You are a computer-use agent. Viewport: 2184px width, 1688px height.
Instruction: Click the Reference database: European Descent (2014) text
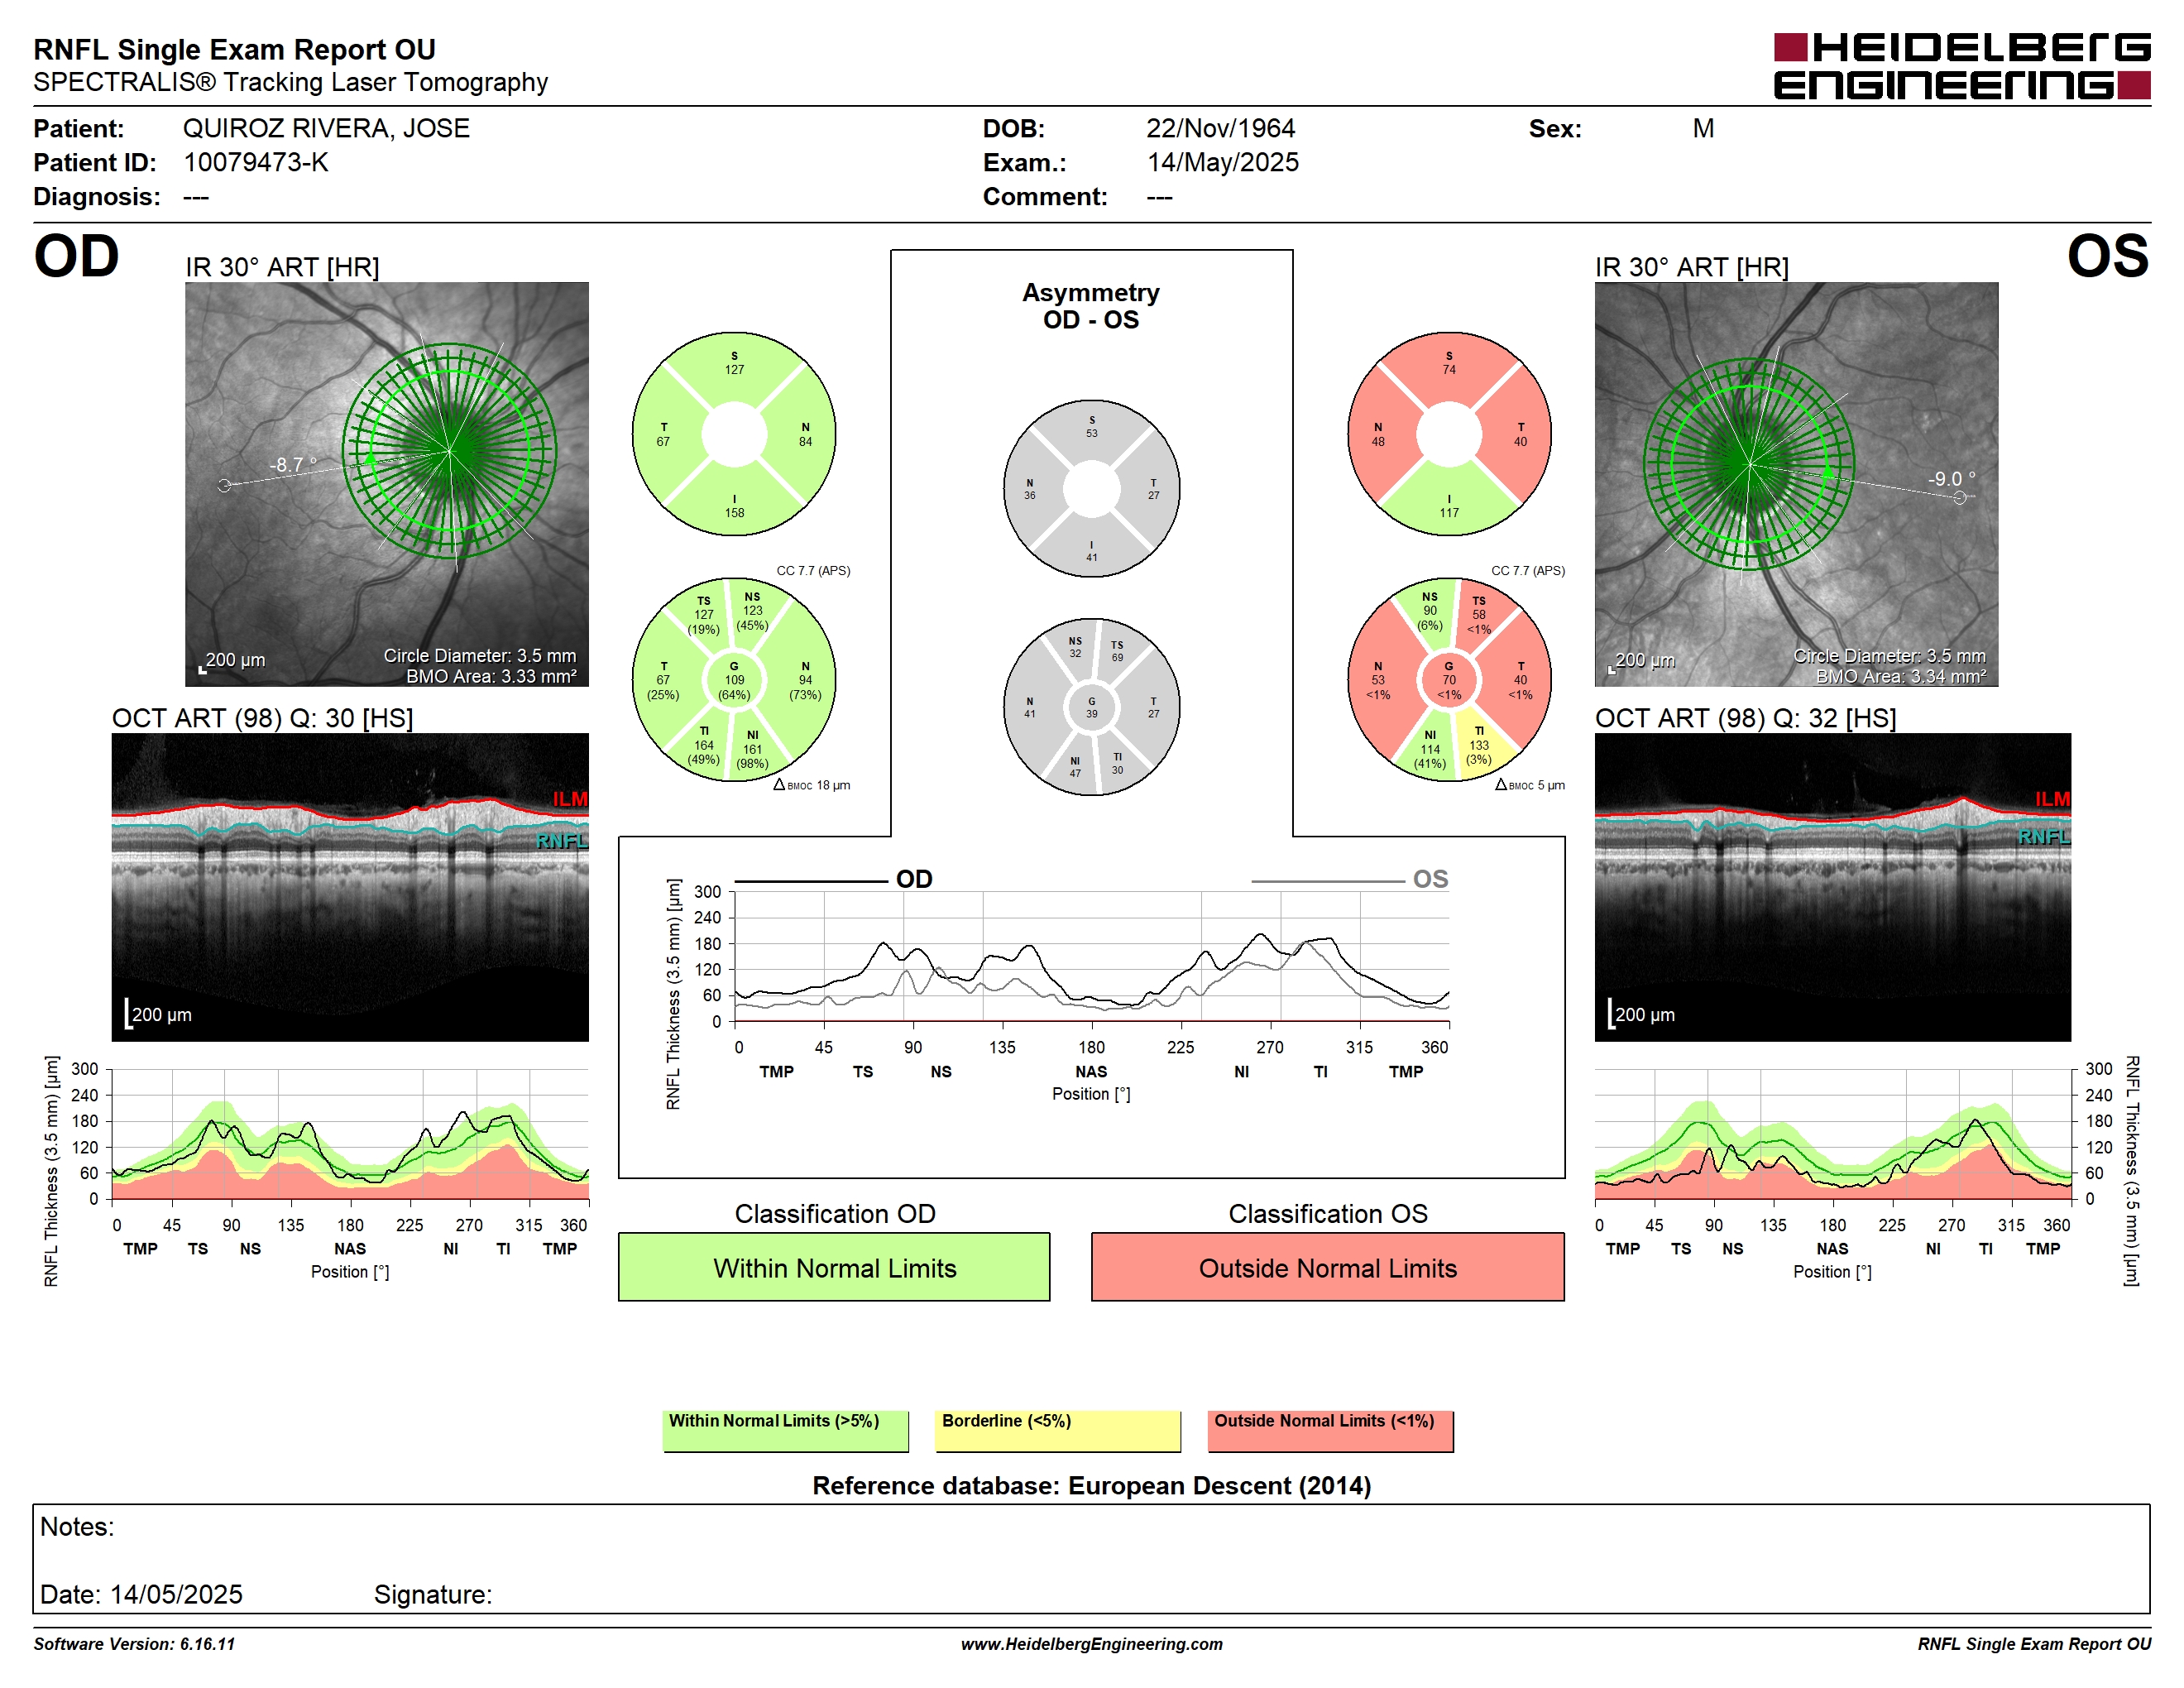click(1091, 1485)
